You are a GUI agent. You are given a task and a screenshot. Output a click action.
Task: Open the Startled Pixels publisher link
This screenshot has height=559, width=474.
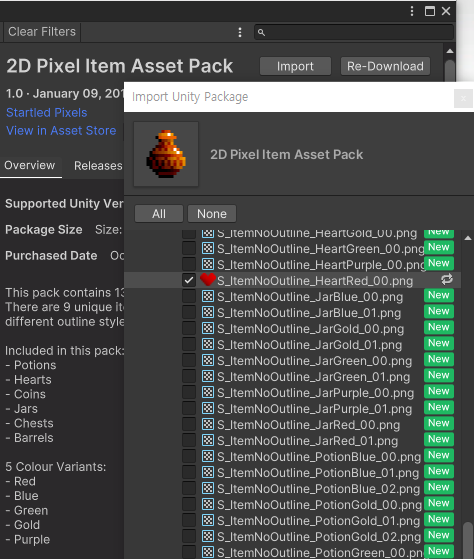pos(47,113)
